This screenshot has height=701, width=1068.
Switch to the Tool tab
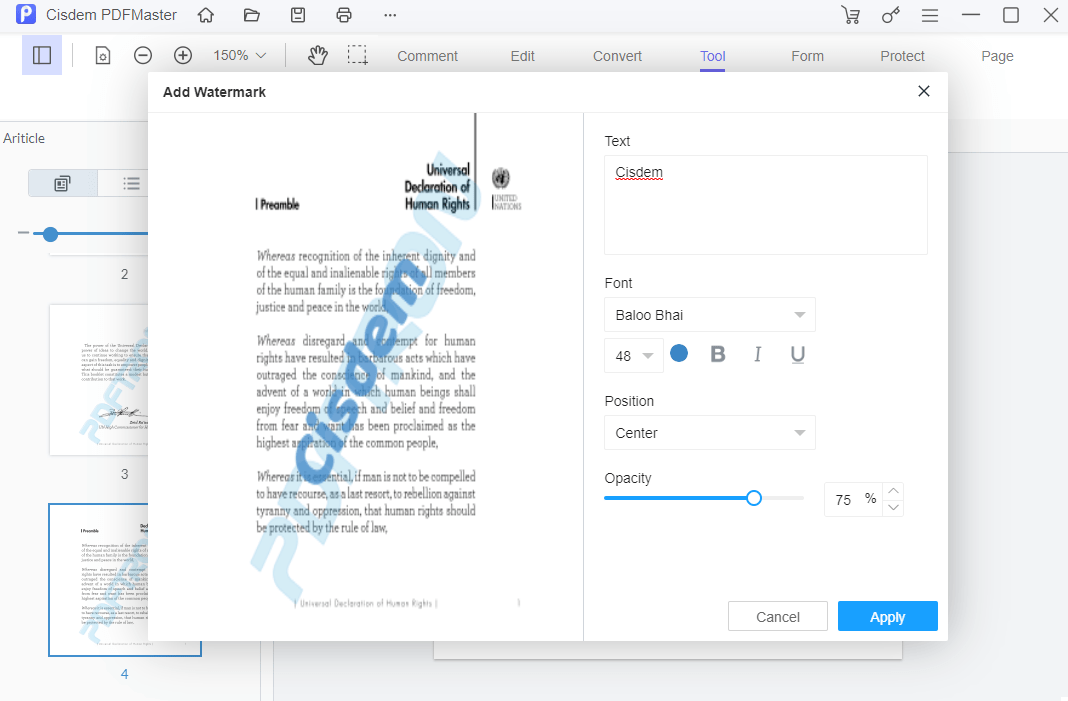712,56
